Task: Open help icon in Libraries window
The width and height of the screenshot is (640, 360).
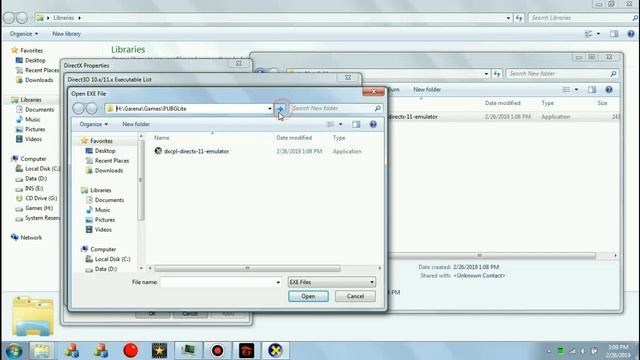Action: point(631,34)
